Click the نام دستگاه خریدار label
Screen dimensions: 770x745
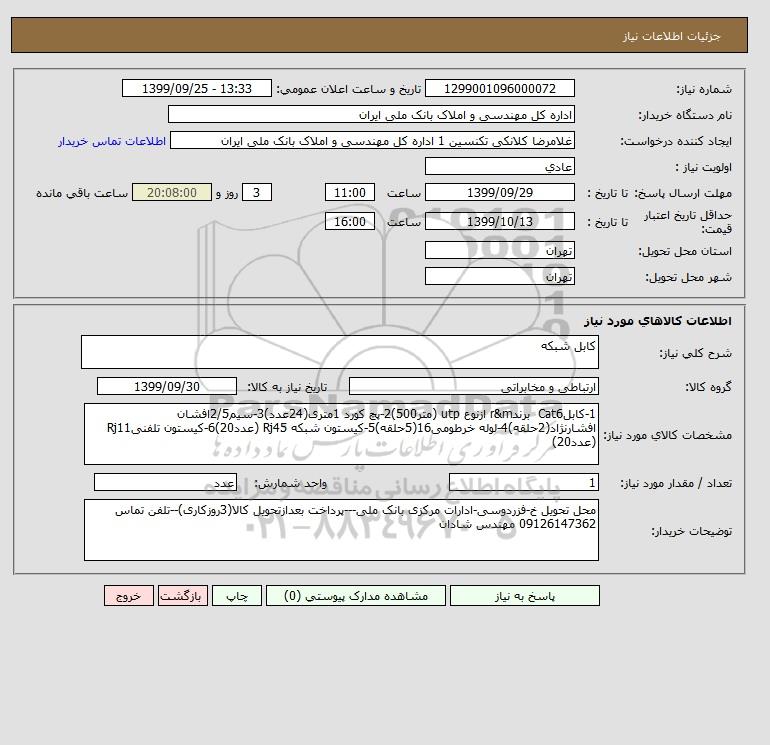pos(685,115)
